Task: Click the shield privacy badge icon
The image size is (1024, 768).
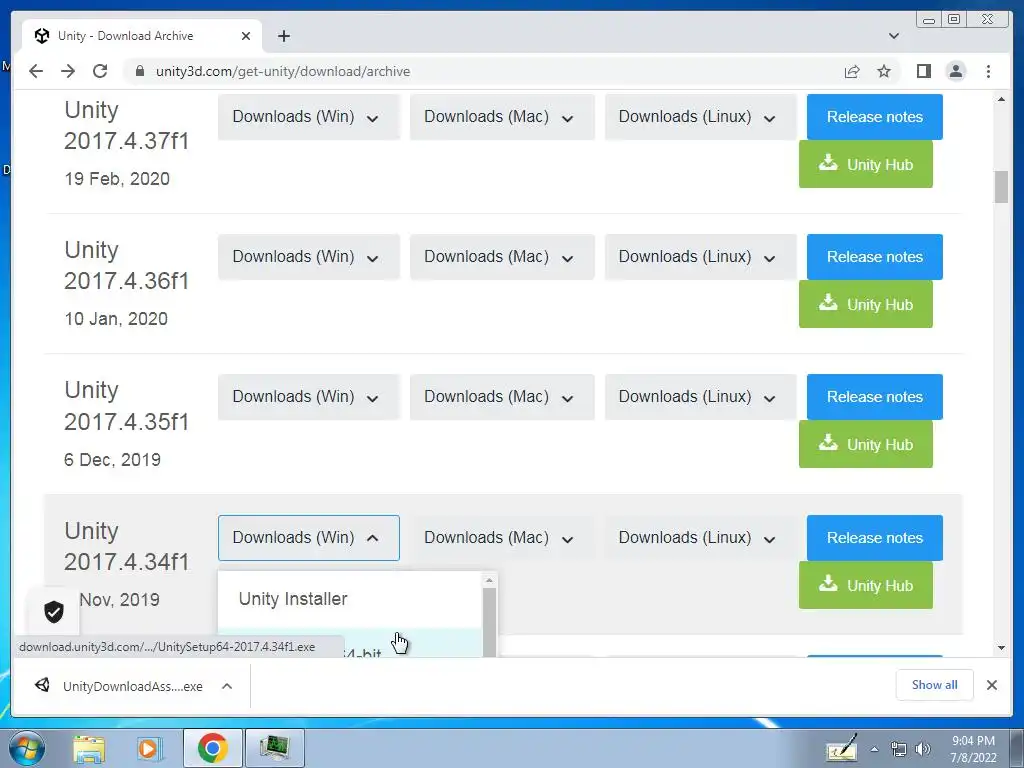Action: (54, 612)
